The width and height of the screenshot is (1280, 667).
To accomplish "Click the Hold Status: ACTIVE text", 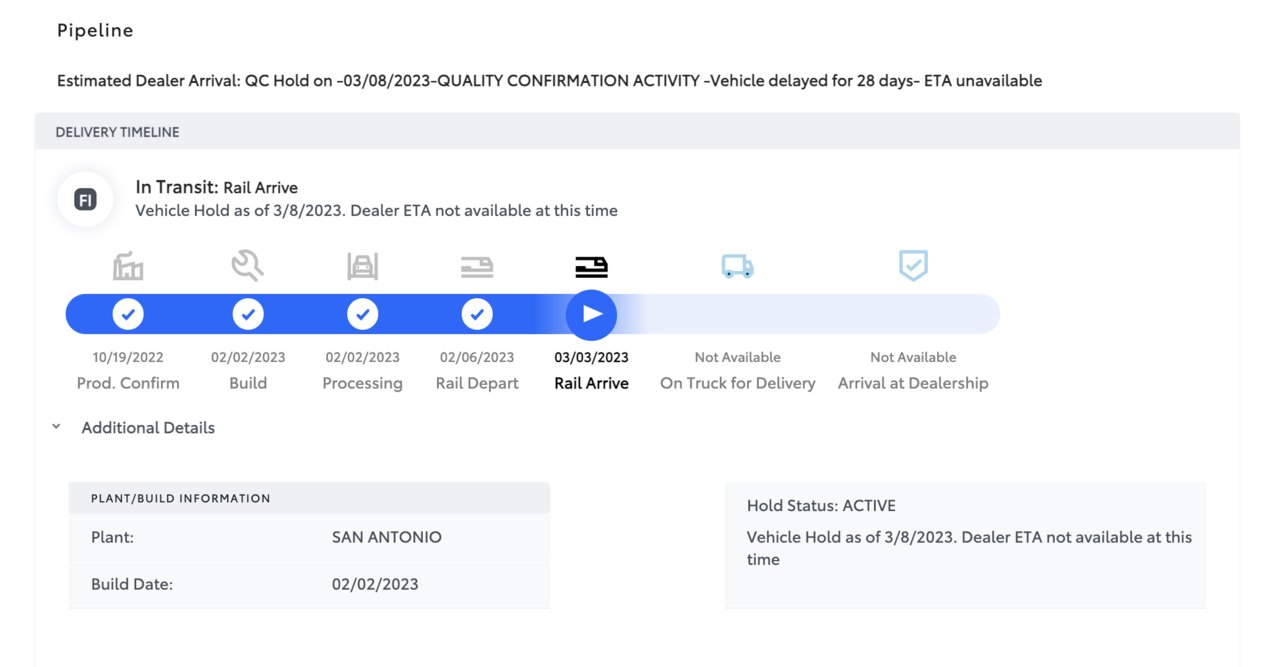I will [821, 506].
